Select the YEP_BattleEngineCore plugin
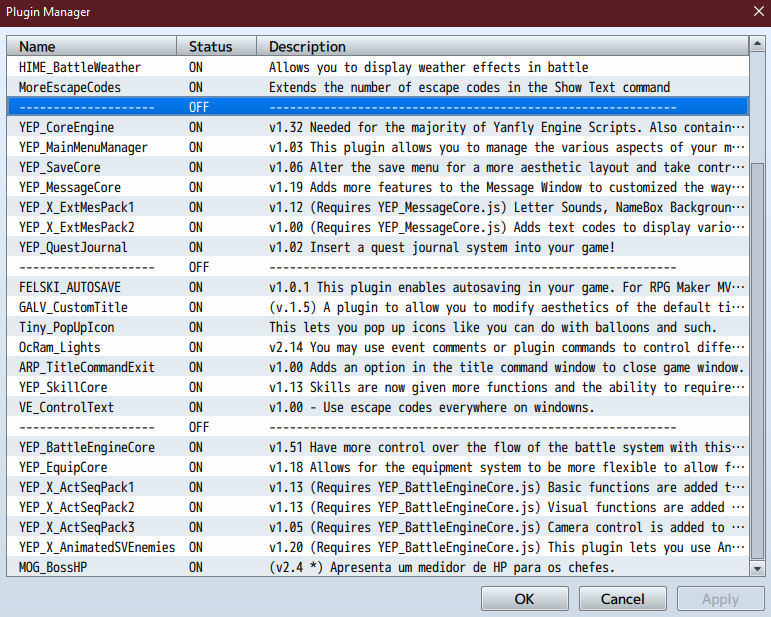This screenshot has height=617, width=771. pos(378,447)
